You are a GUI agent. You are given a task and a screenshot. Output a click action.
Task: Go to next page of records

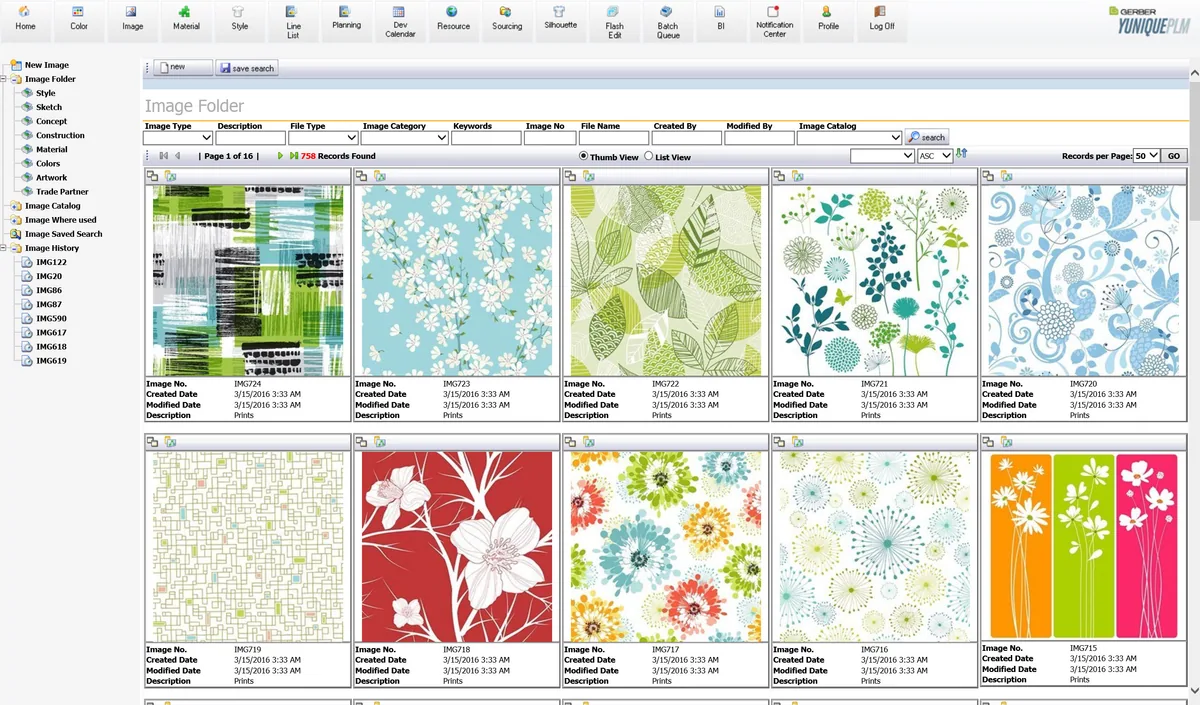[x=280, y=156]
